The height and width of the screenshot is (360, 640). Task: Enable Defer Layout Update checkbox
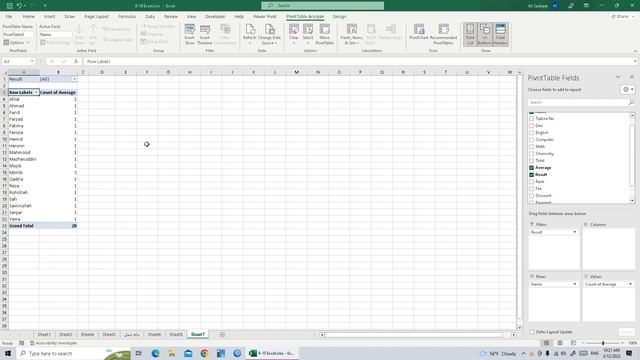pos(532,332)
